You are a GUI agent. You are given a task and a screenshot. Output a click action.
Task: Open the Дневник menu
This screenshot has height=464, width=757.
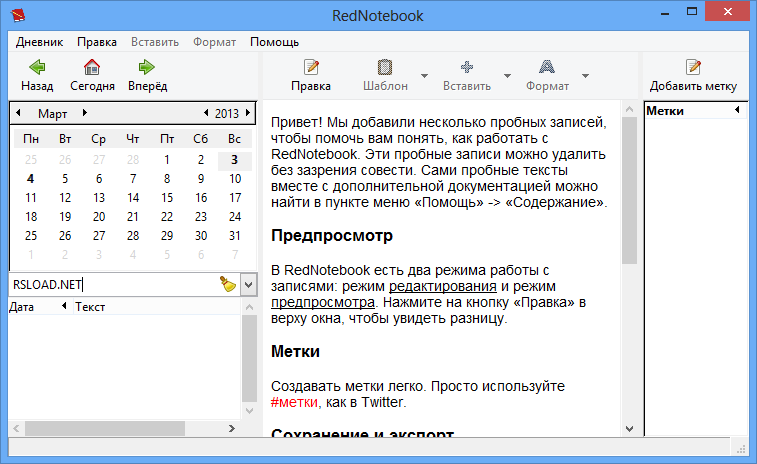click(39, 42)
